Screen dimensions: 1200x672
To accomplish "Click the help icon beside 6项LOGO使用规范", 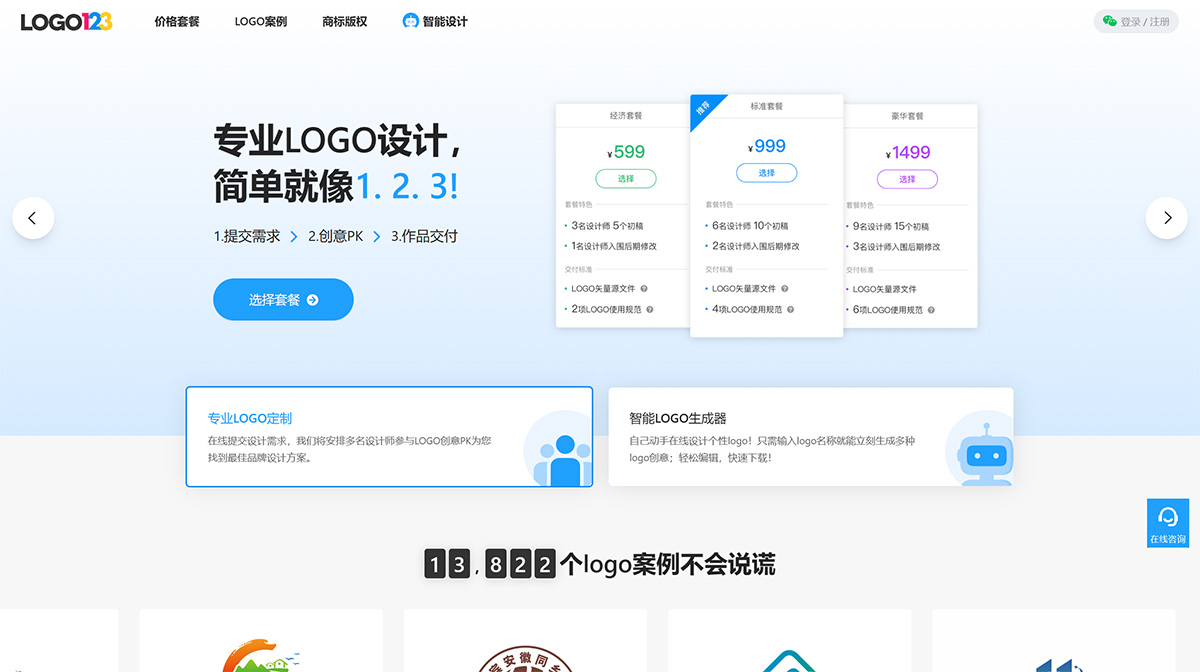I will coord(931,308).
